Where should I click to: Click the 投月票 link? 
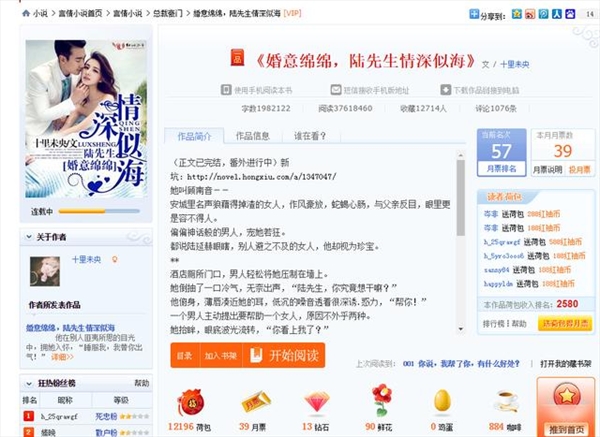pos(579,170)
